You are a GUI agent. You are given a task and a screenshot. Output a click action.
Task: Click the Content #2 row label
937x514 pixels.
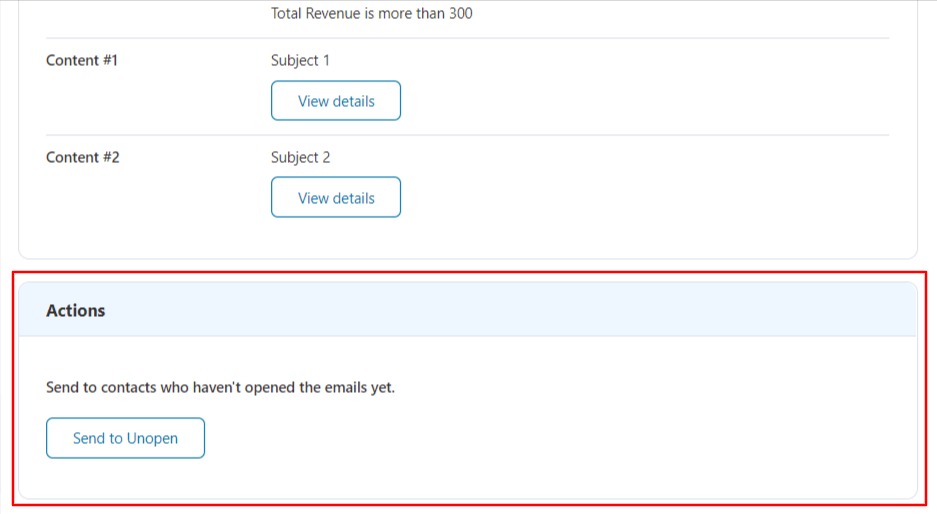coord(82,157)
